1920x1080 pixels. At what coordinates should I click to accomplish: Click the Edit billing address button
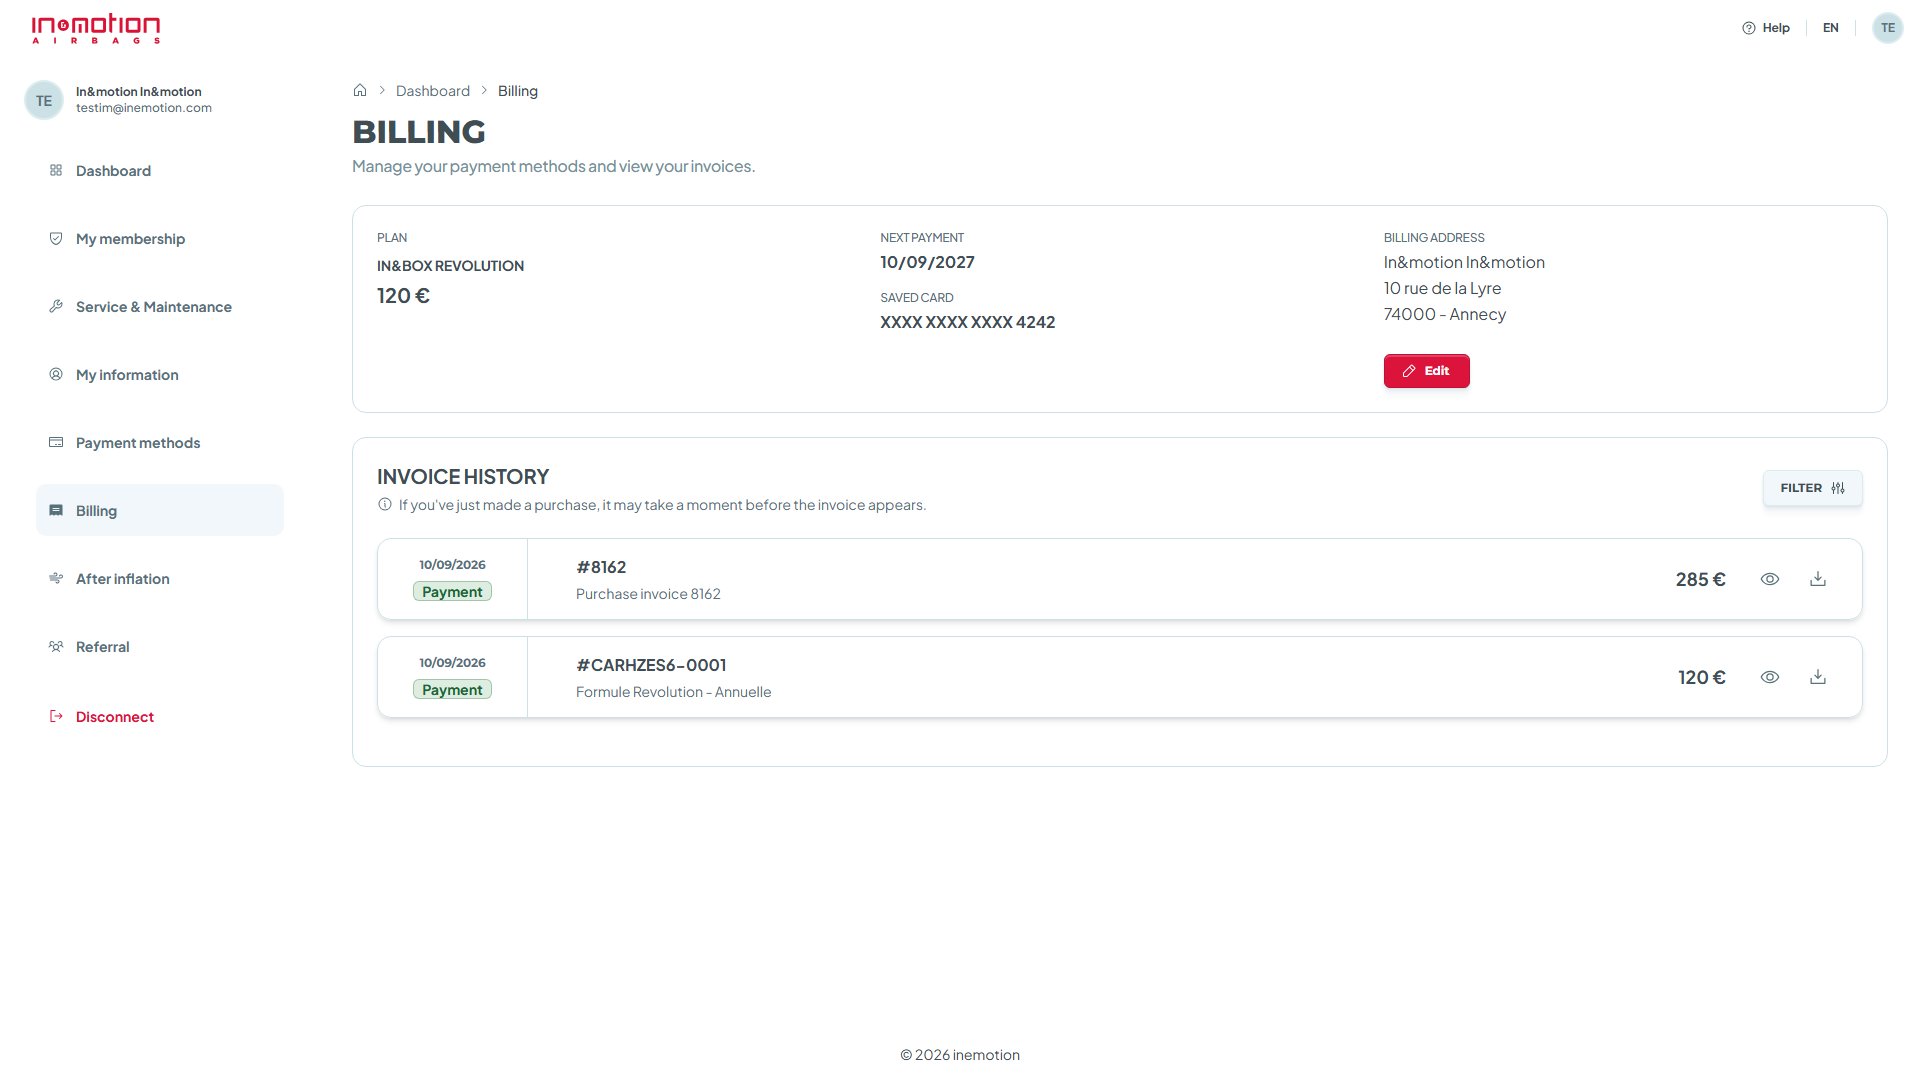[1426, 371]
